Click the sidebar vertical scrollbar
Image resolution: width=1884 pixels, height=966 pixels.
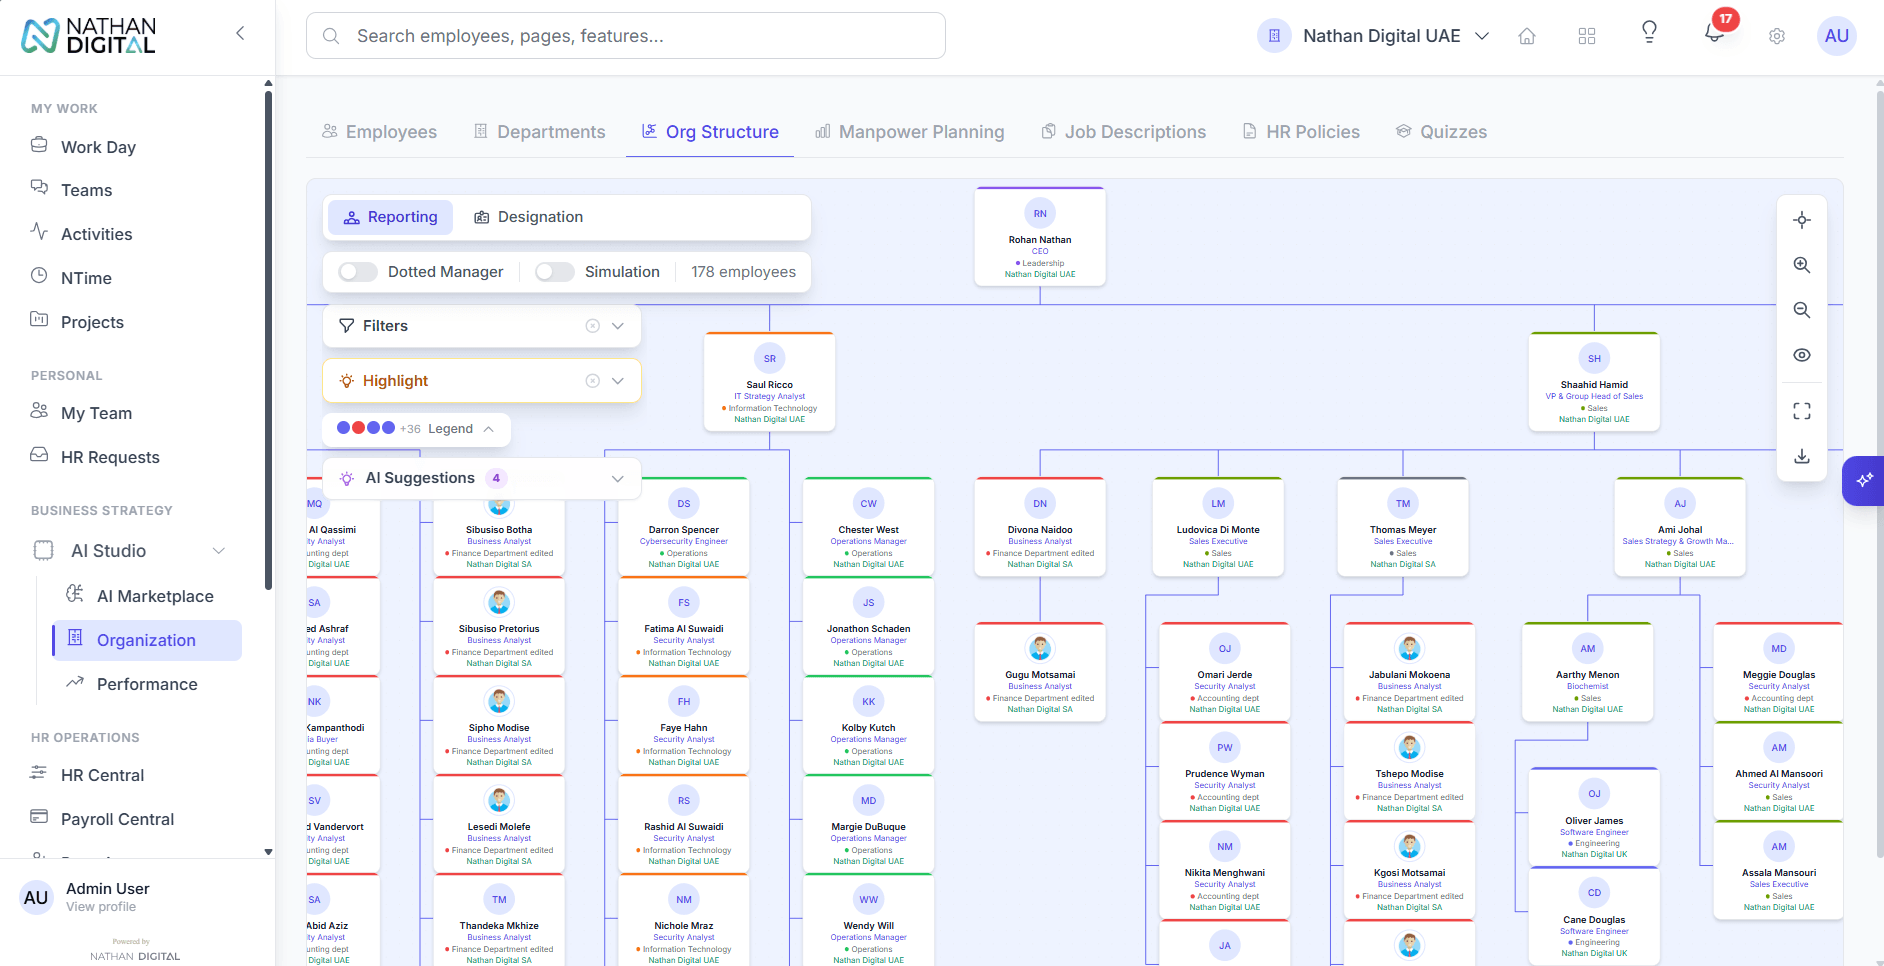268,340
